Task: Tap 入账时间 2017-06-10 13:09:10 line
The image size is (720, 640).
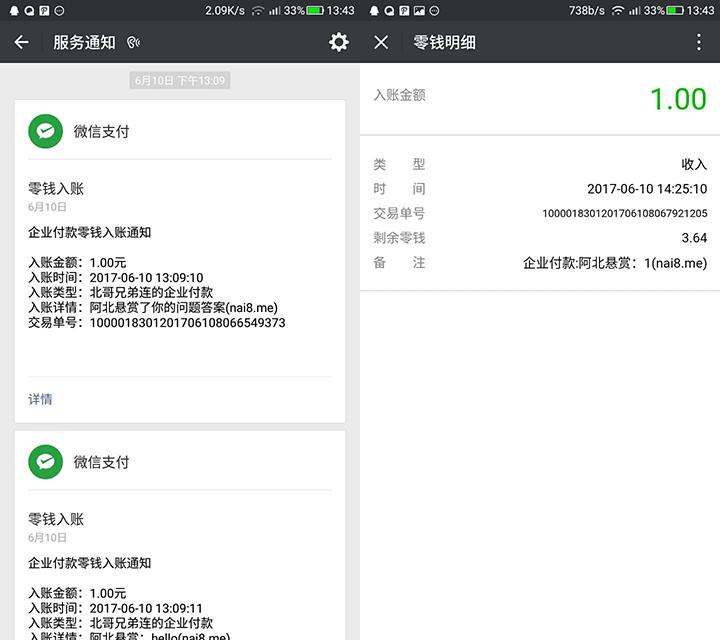Action: point(116,277)
